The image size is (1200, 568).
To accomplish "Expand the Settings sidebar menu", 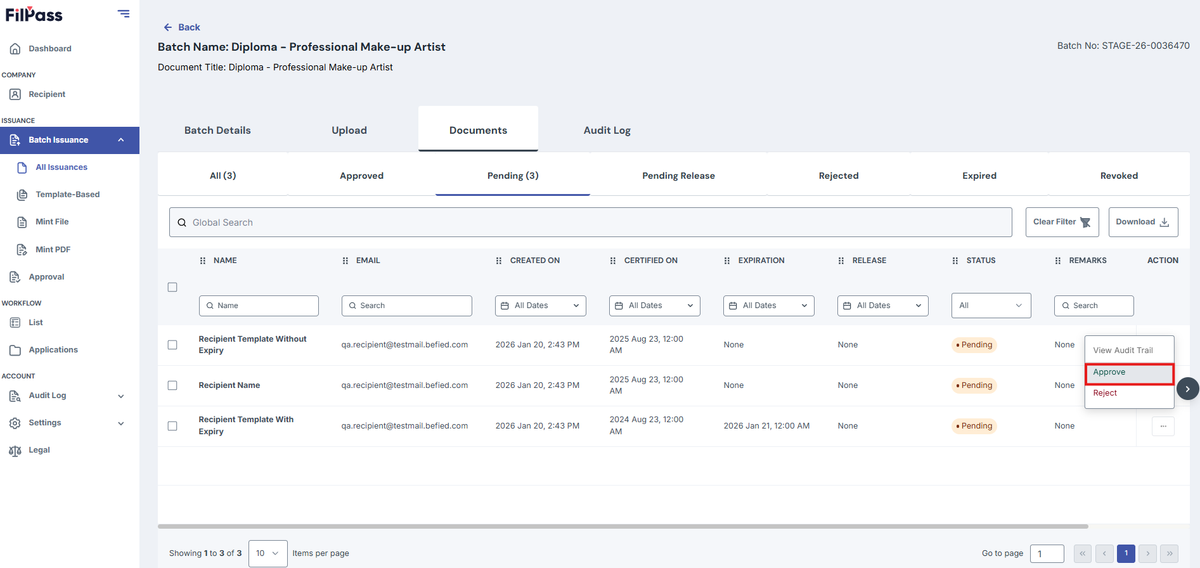I will pyautogui.click(x=65, y=423).
